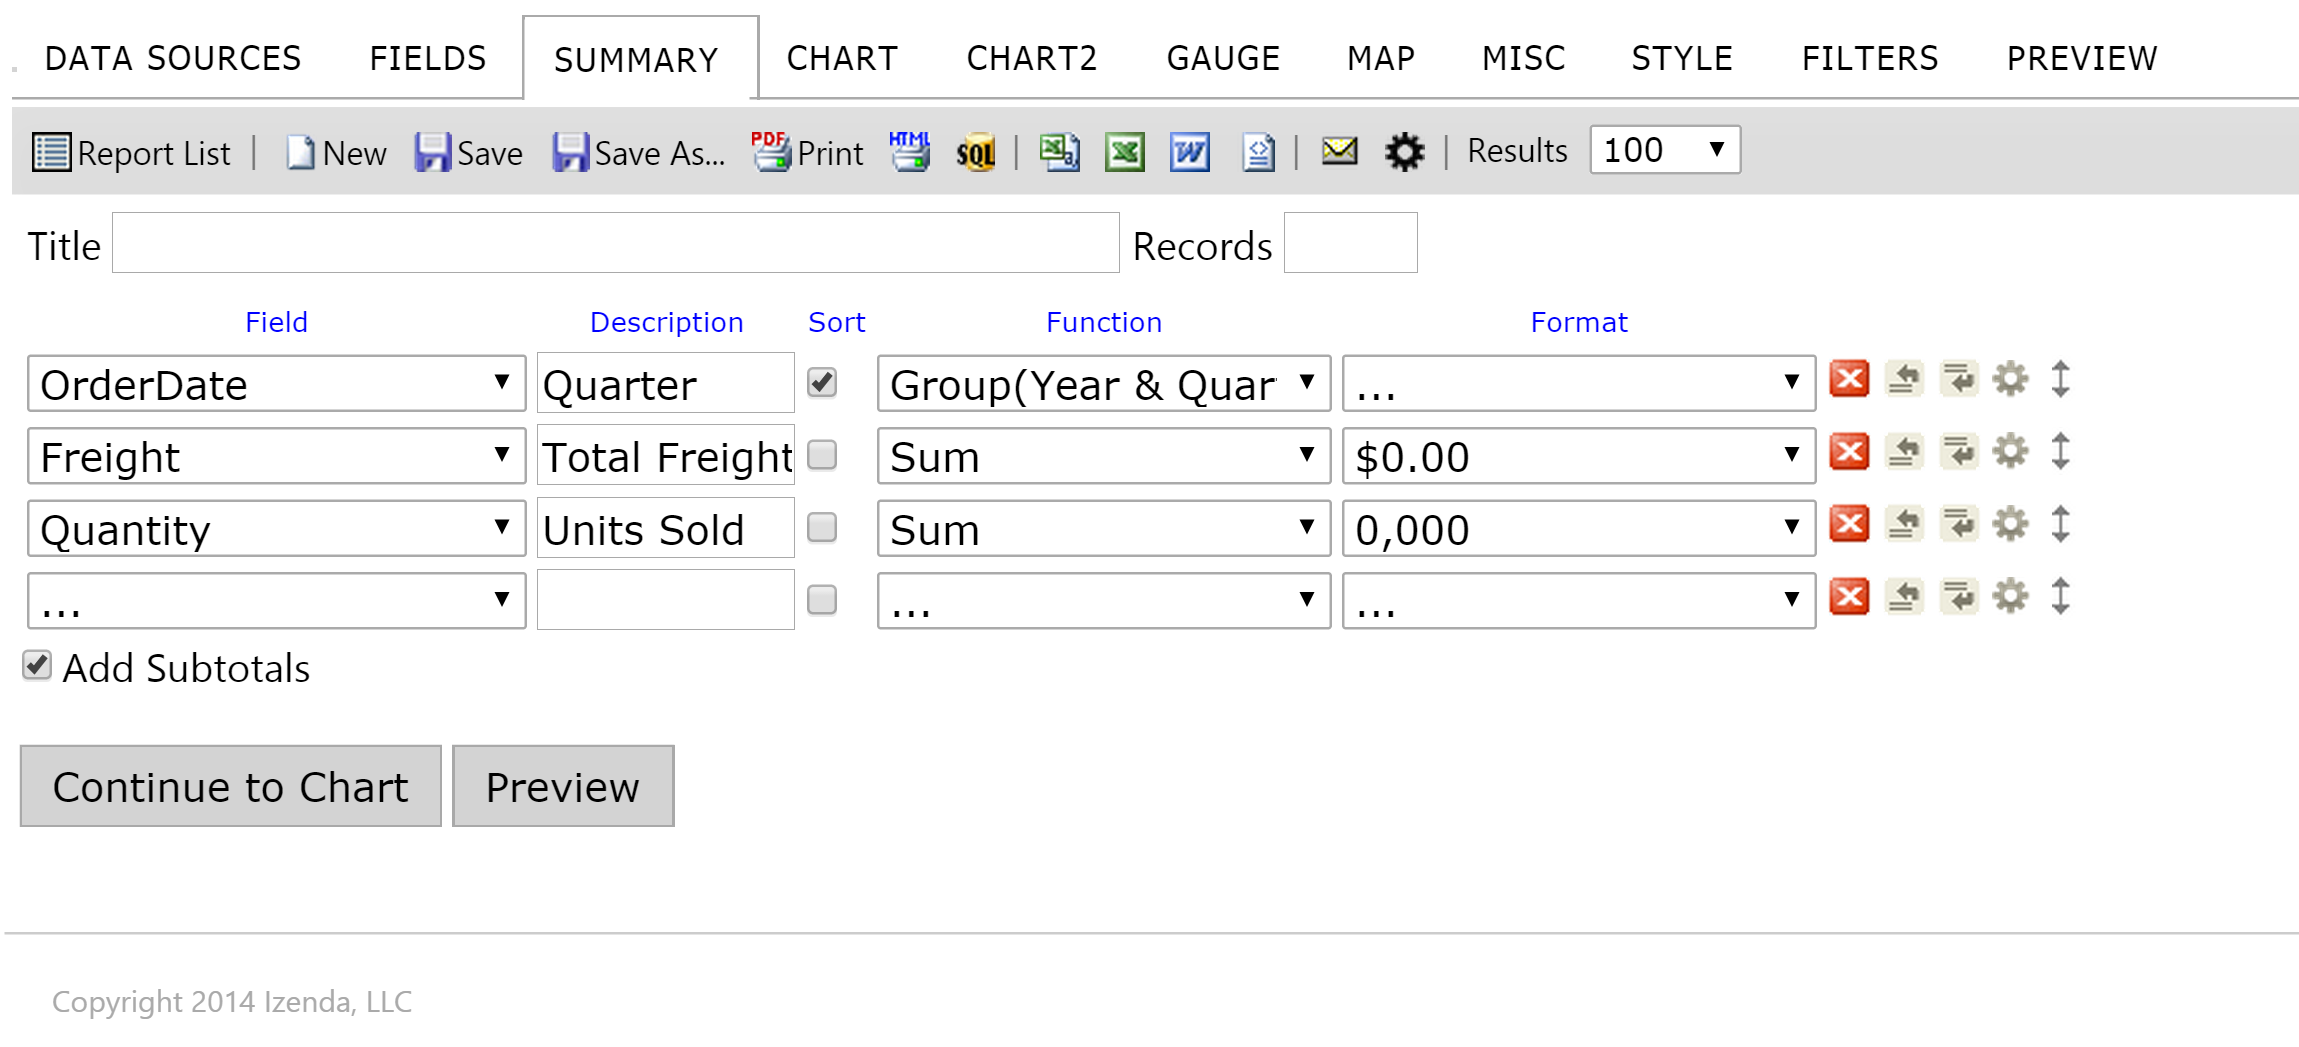
Task: Open the OrderDate field dropdown
Action: click(276, 383)
